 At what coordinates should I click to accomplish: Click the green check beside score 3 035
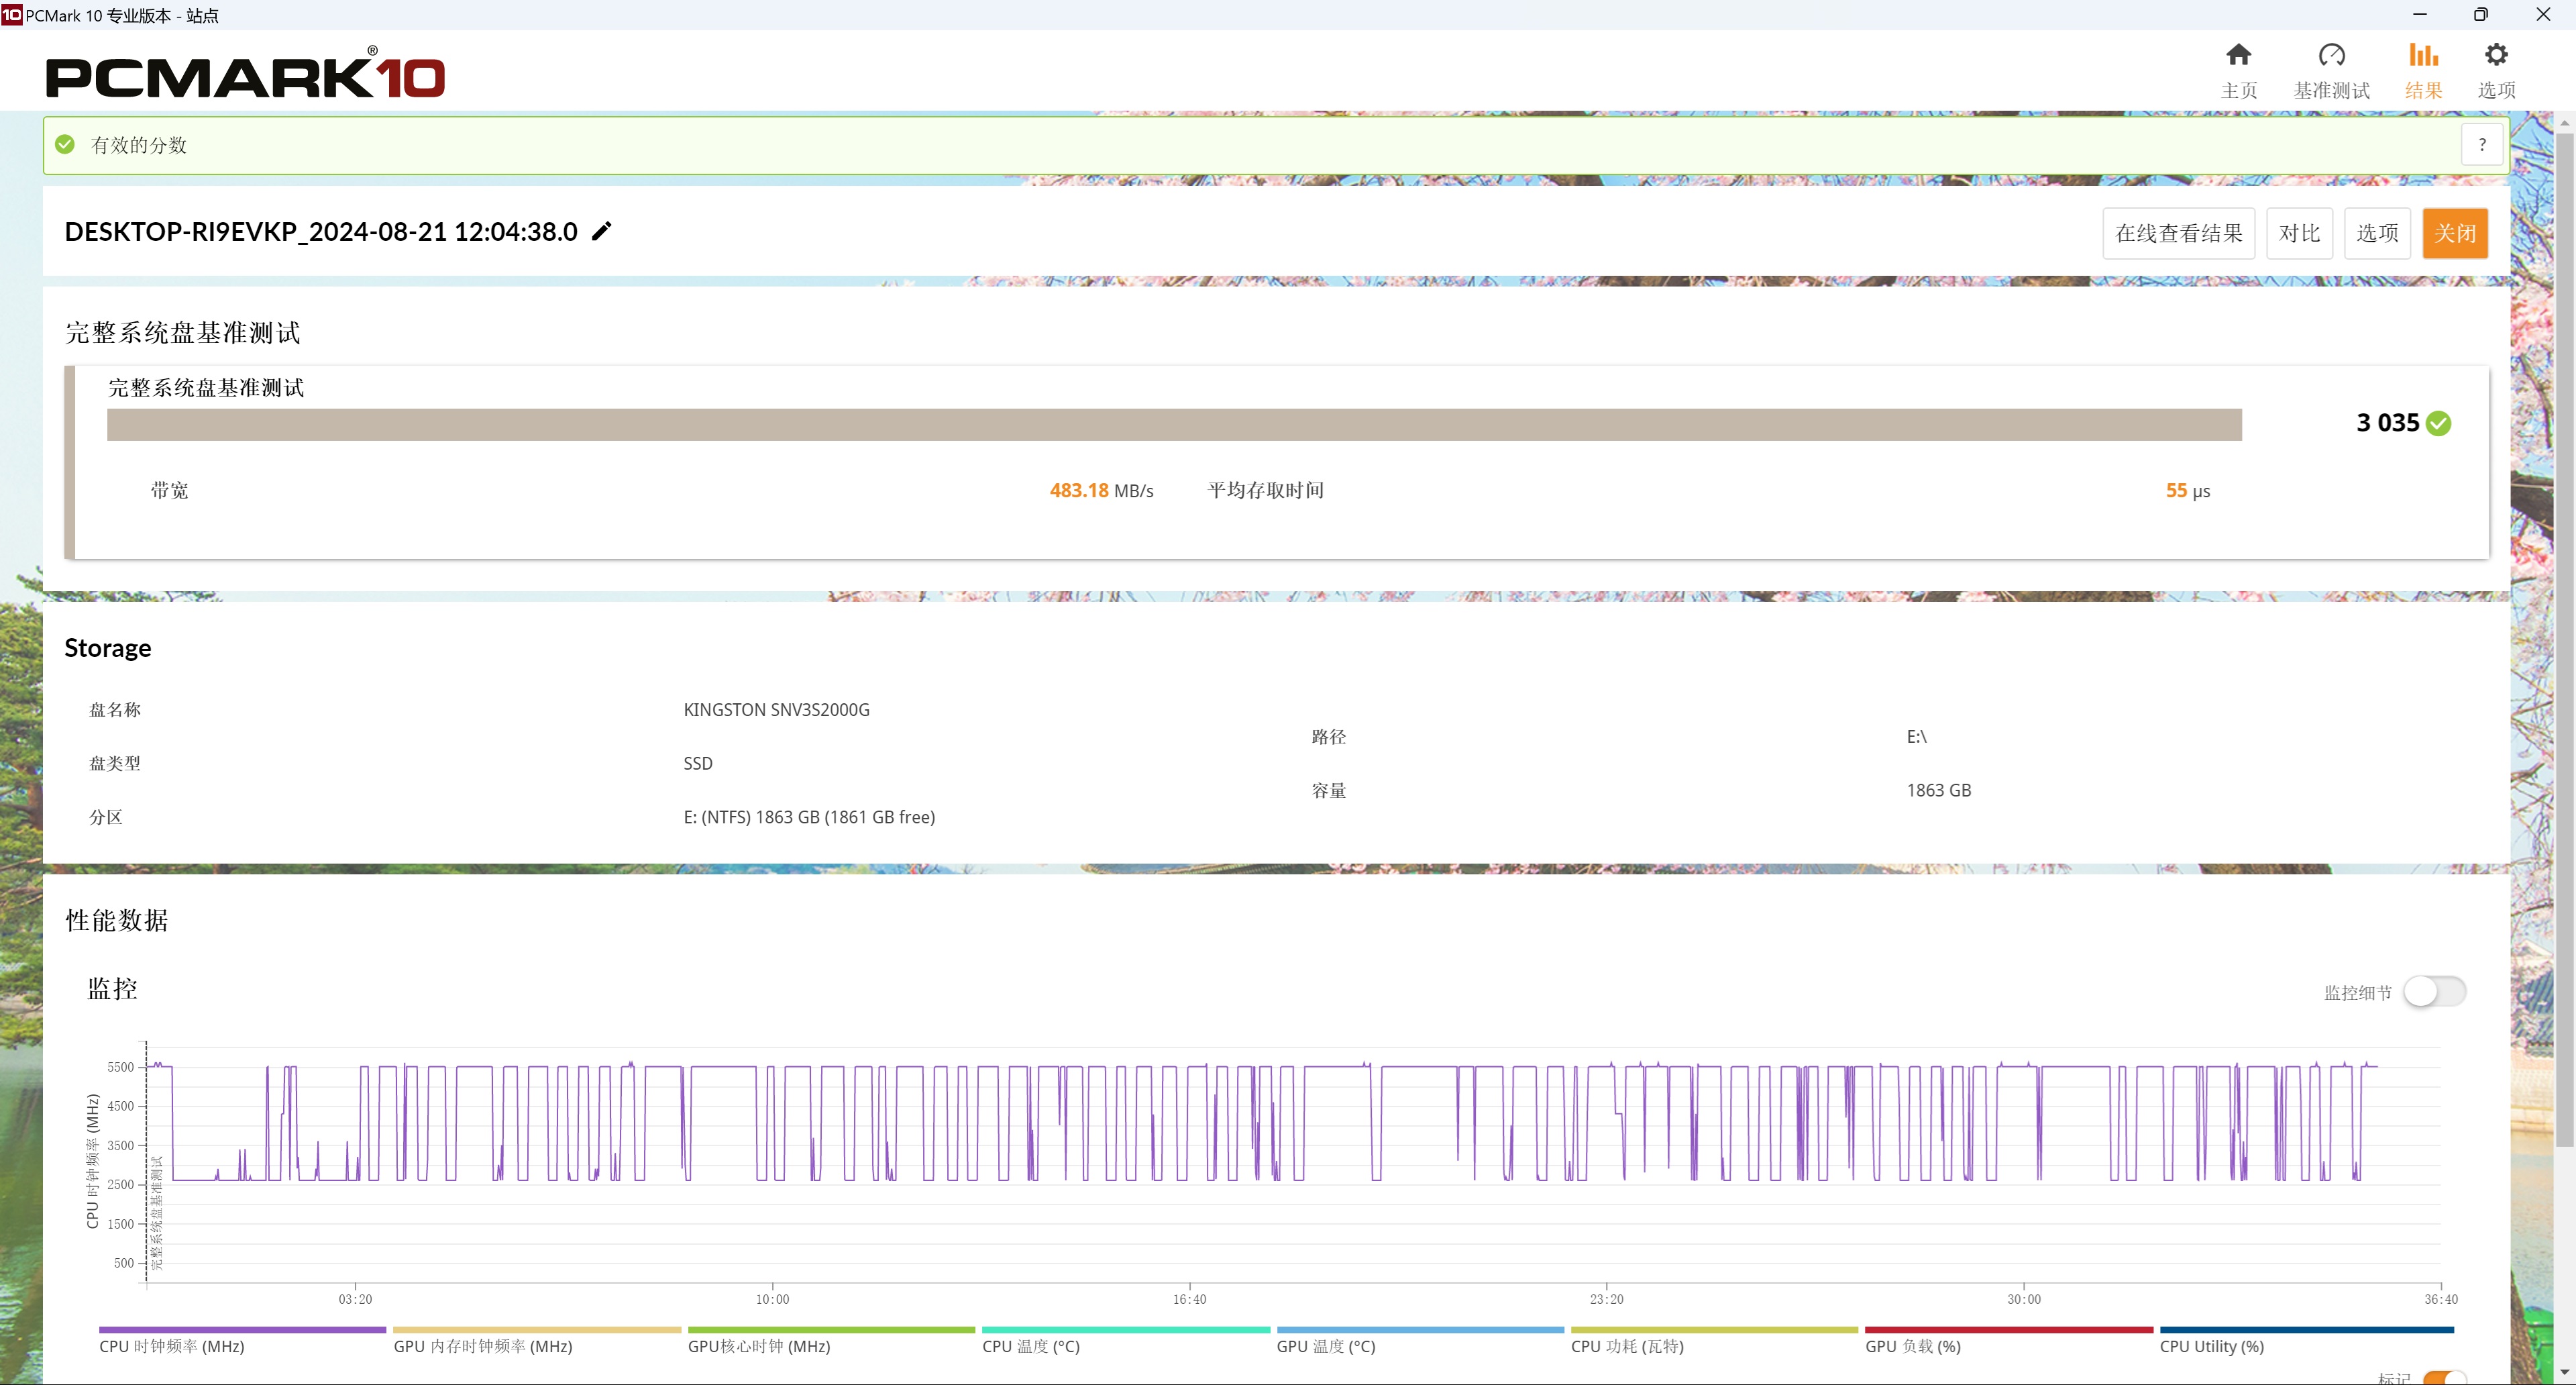pyautogui.click(x=2439, y=423)
